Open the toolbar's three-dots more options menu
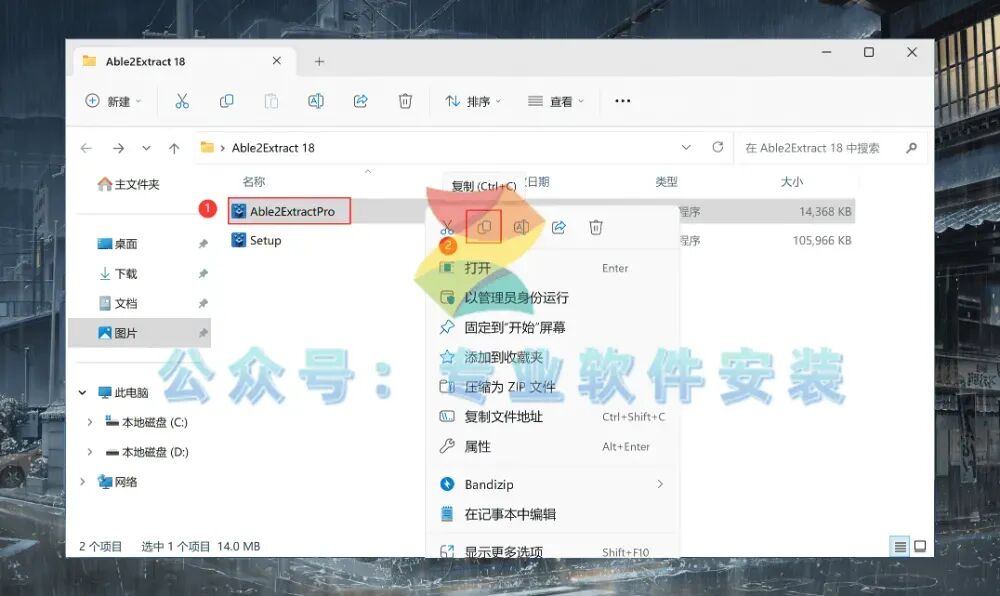 click(x=622, y=101)
